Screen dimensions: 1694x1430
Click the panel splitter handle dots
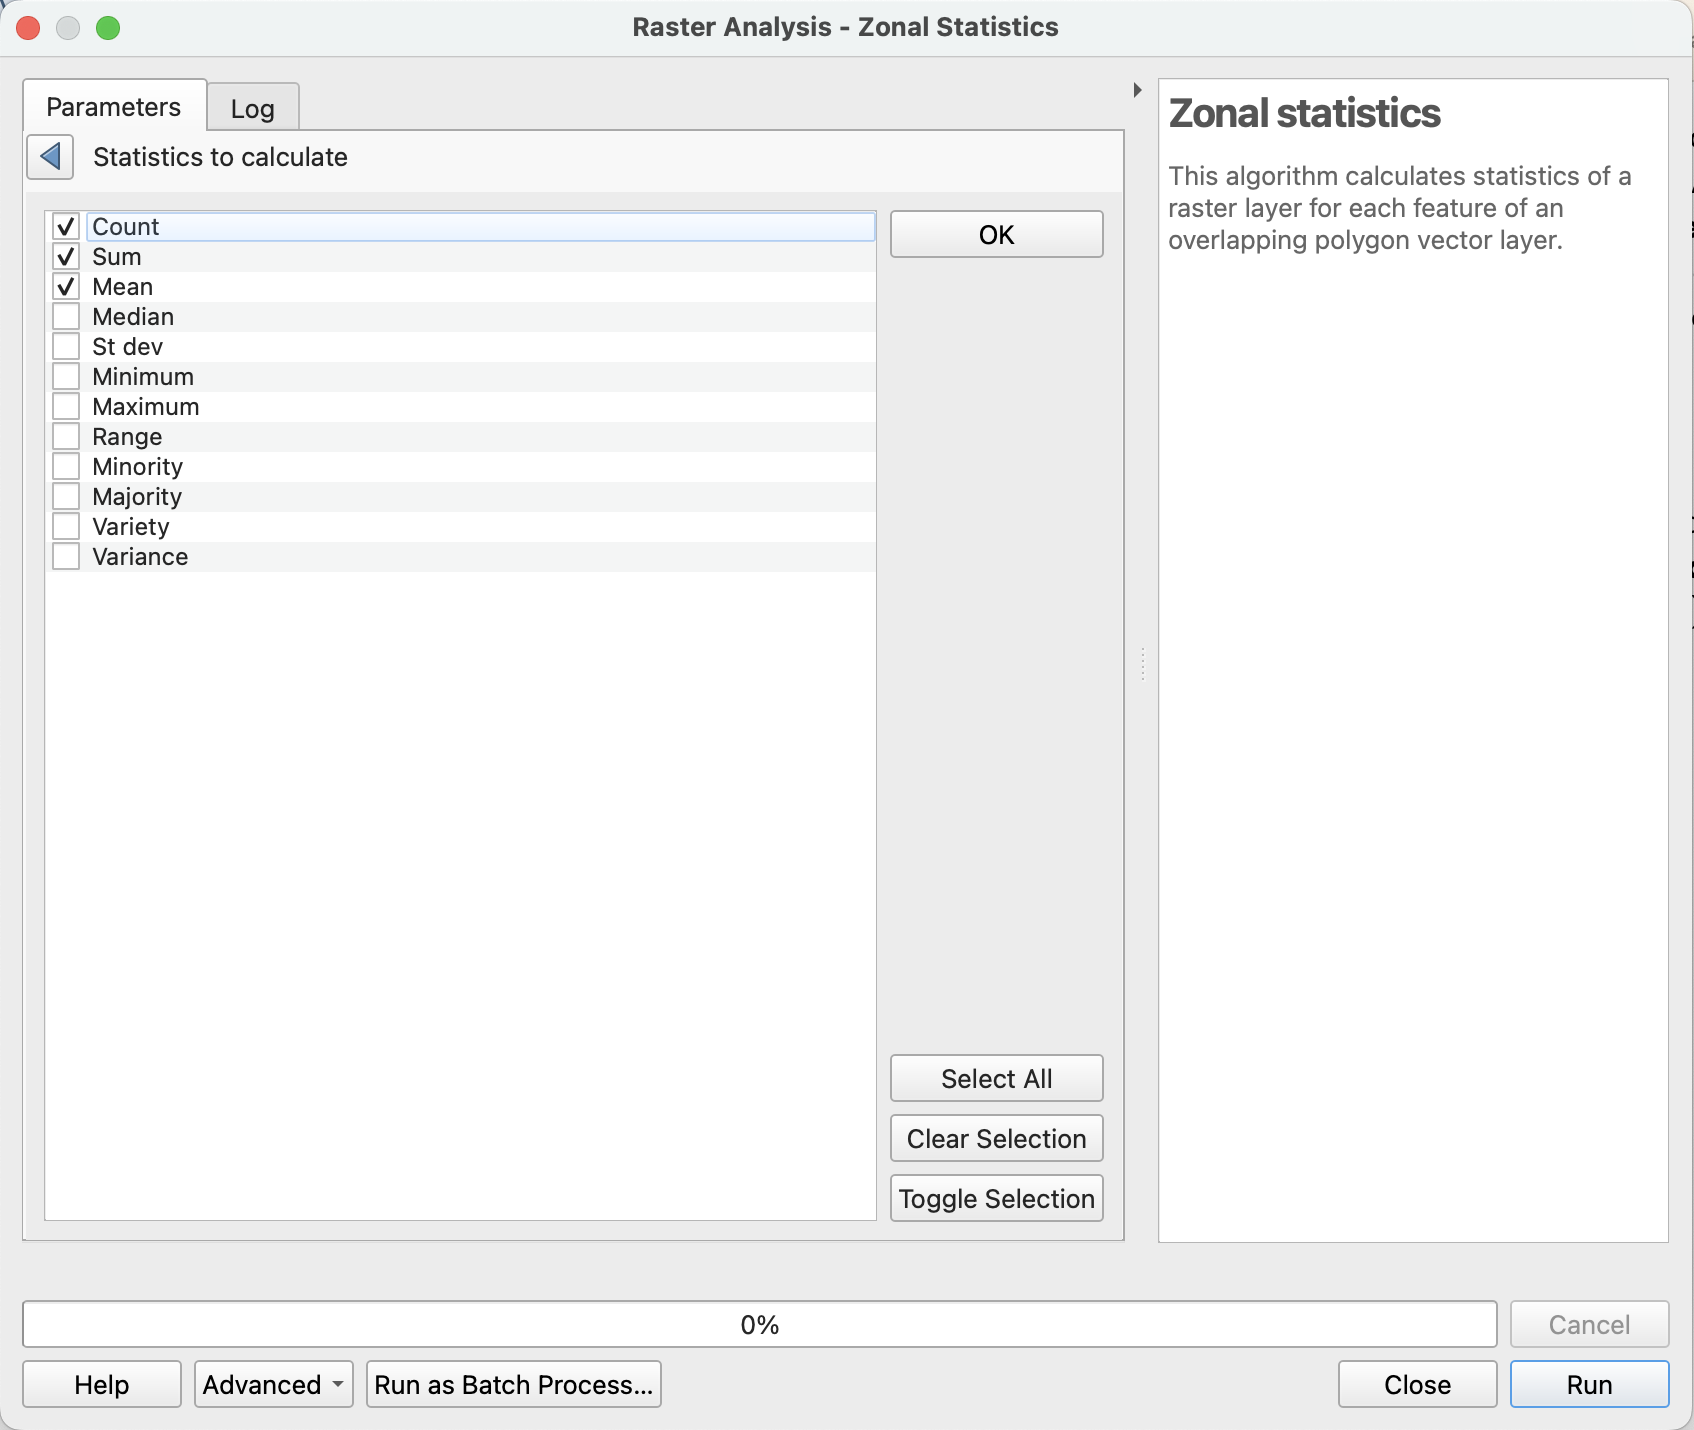pyautogui.click(x=1142, y=664)
